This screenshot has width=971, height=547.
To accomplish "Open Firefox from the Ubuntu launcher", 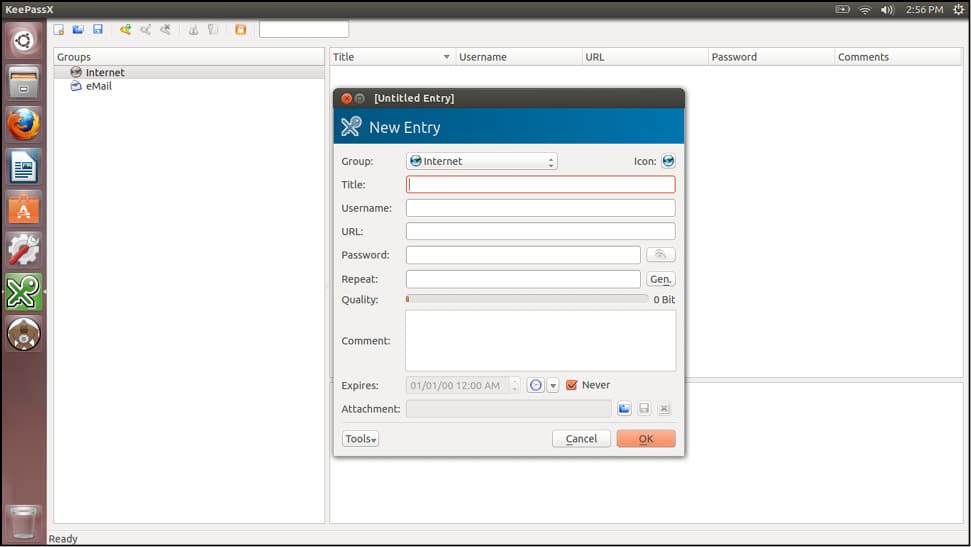I will click(23, 124).
